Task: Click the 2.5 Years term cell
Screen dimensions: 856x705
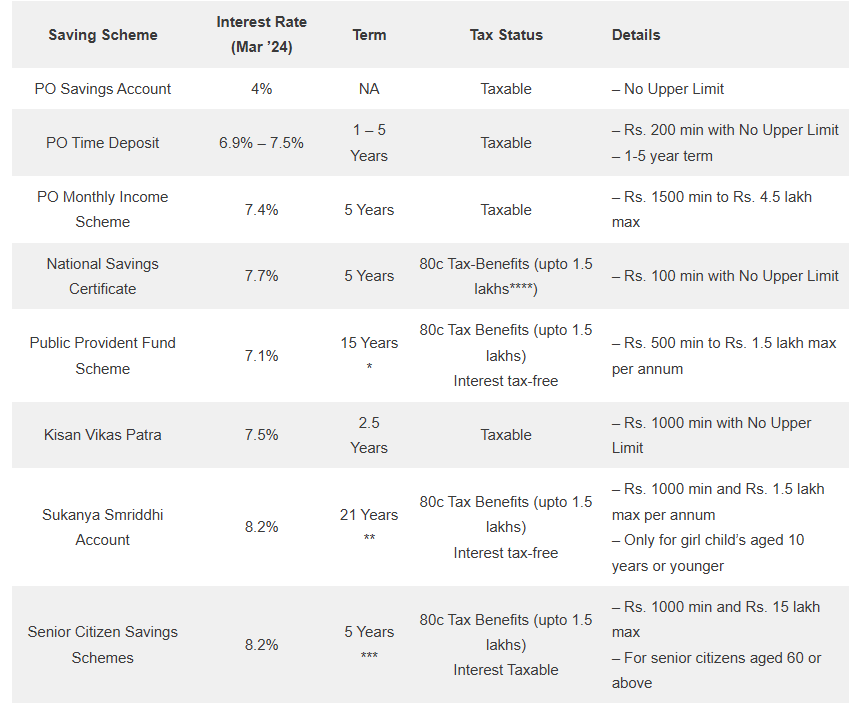Action: (369, 435)
